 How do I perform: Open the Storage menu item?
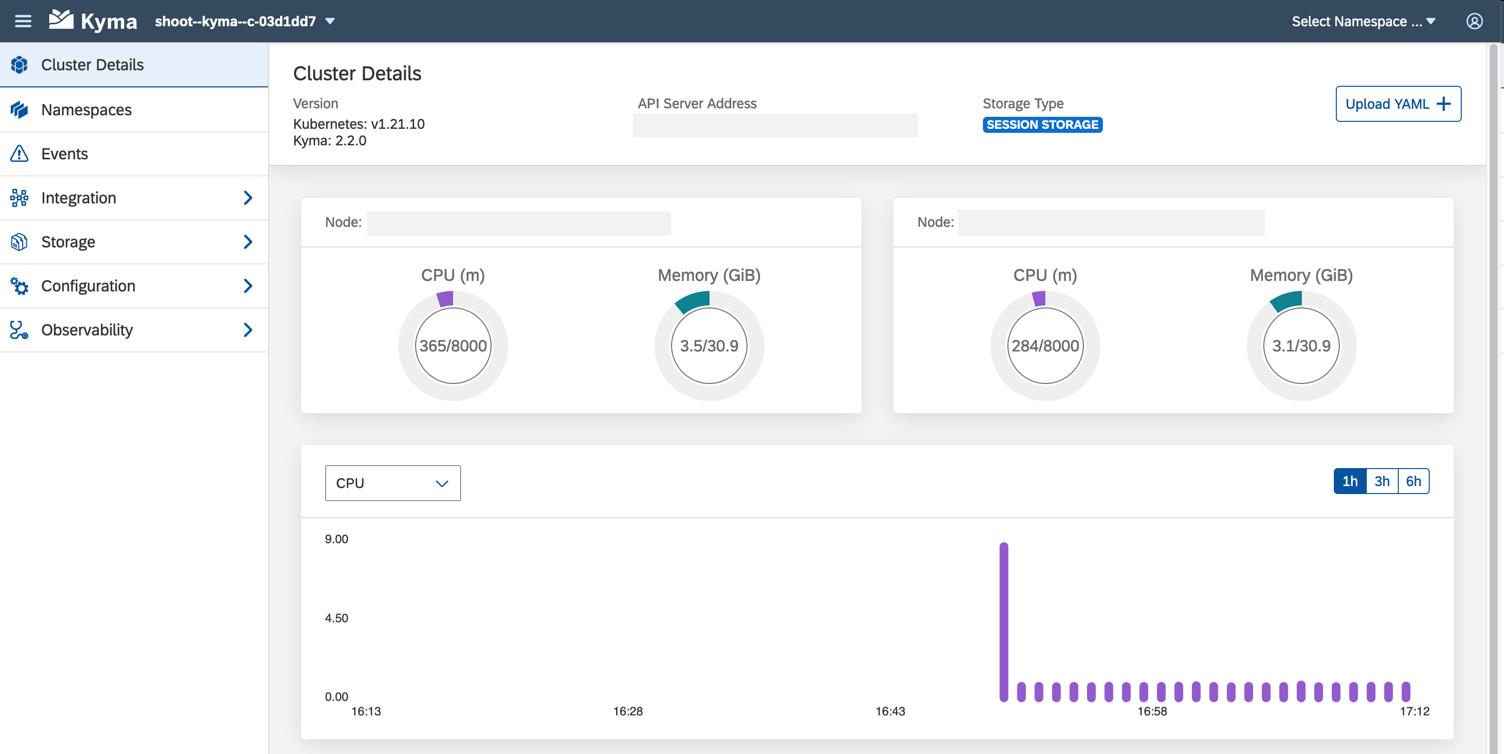[134, 242]
